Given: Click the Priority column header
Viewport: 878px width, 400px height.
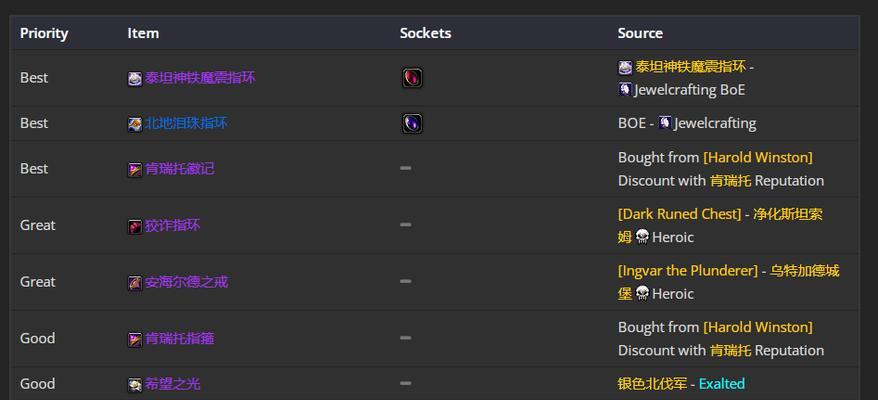Looking at the screenshot, I should [x=44, y=33].
